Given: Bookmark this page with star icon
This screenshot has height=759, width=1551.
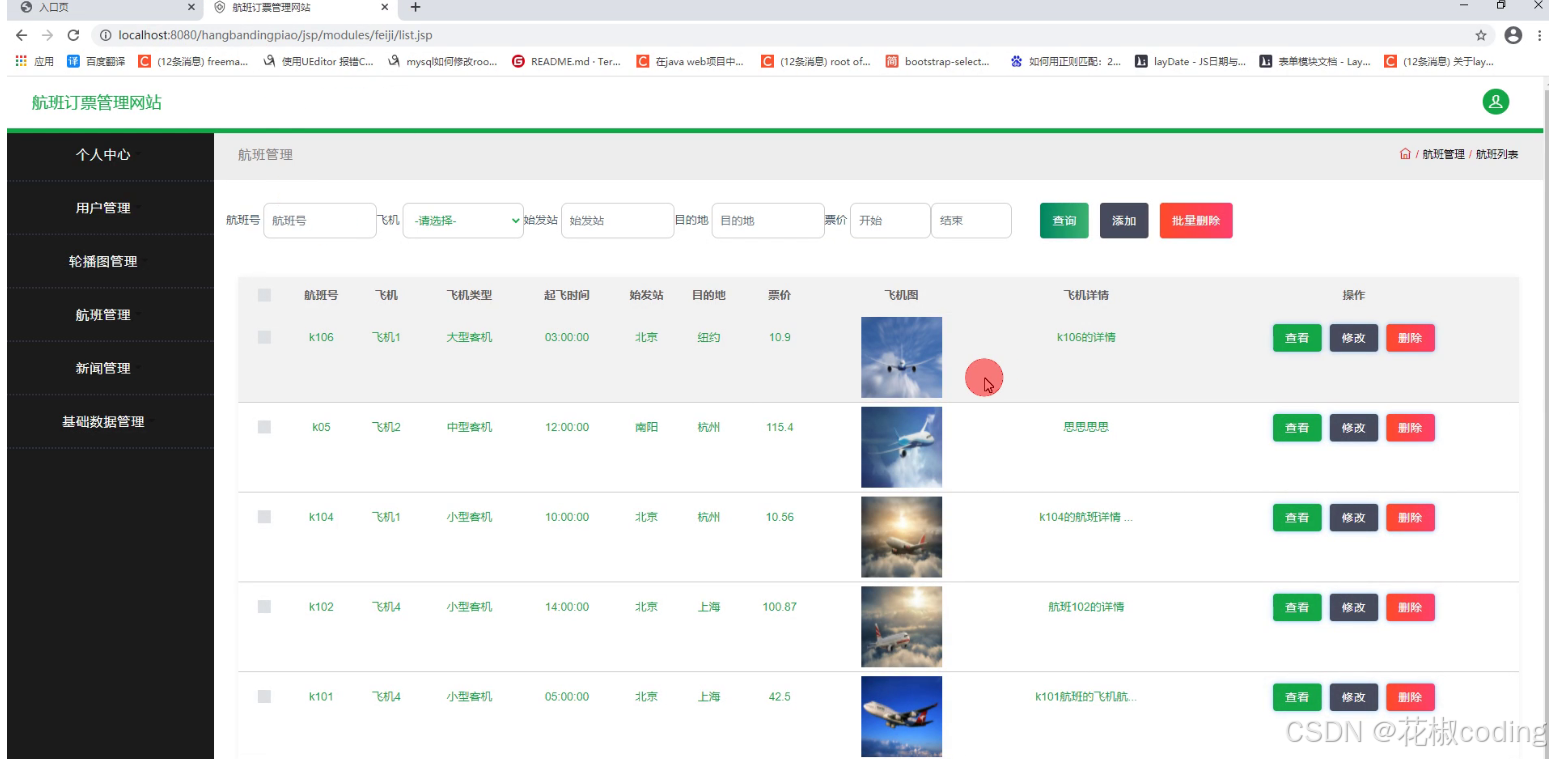Looking at the screenshot, I should [x=1481, y=35].
